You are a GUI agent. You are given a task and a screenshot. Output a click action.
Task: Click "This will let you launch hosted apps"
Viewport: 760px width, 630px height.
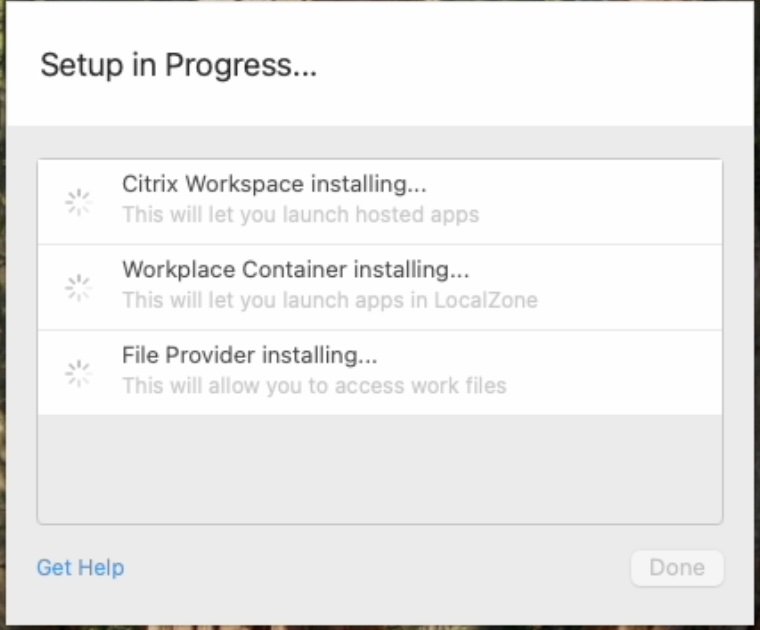(x=300, y=214)
